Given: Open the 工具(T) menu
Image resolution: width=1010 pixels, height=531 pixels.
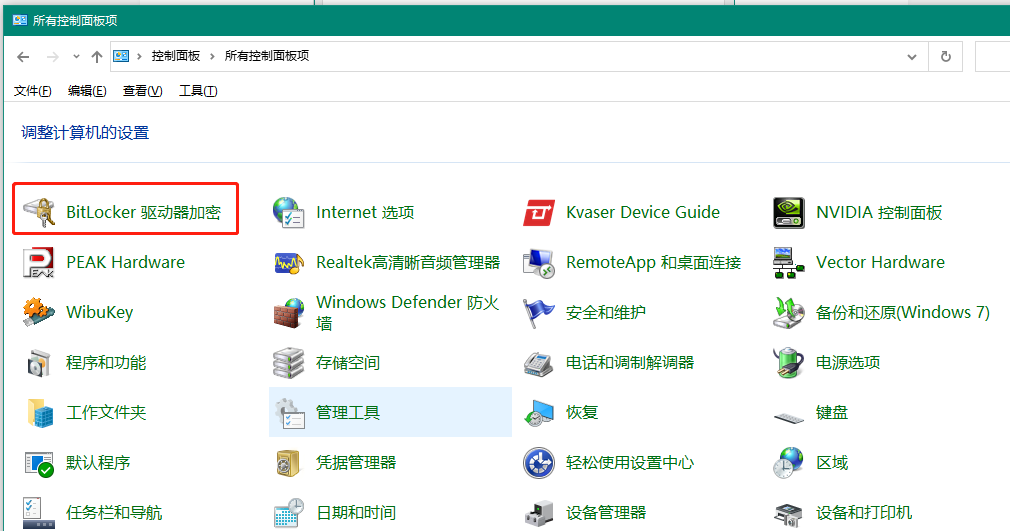Looking at the screenshot, I should point(198,91).
